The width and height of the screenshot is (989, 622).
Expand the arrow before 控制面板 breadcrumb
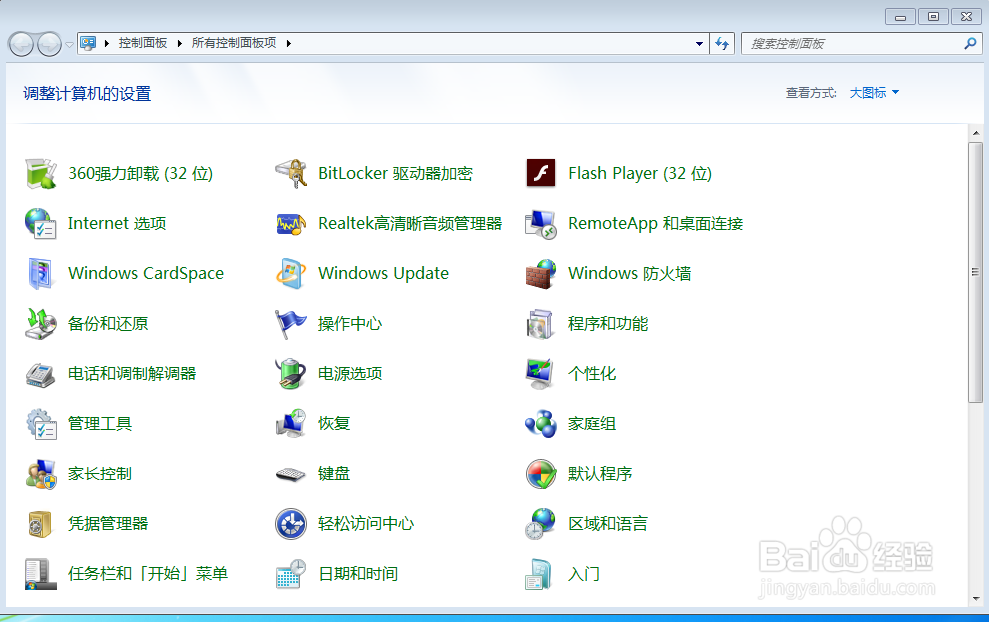106,44
